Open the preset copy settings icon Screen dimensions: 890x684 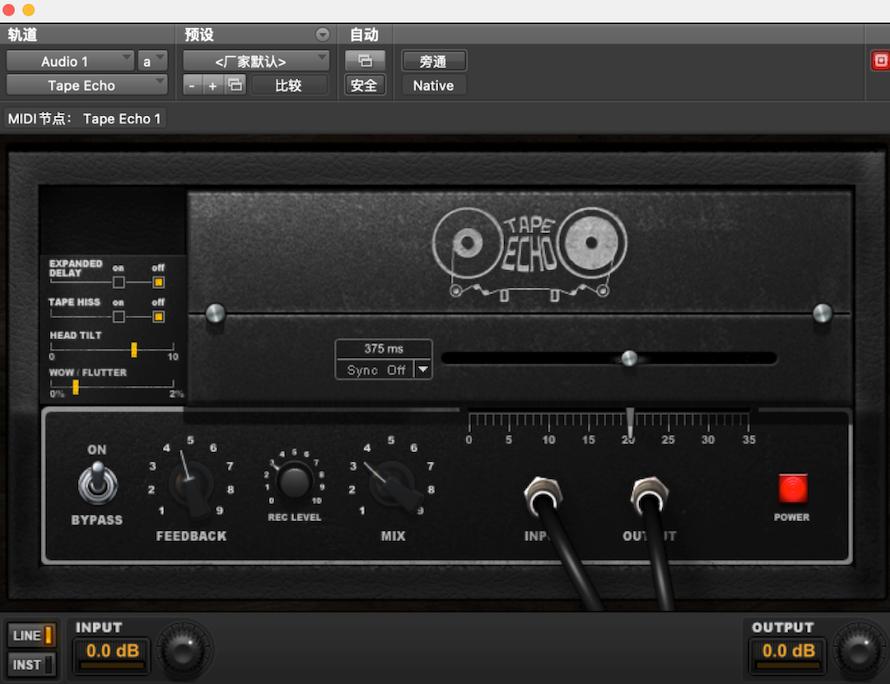tap(235, 85)
